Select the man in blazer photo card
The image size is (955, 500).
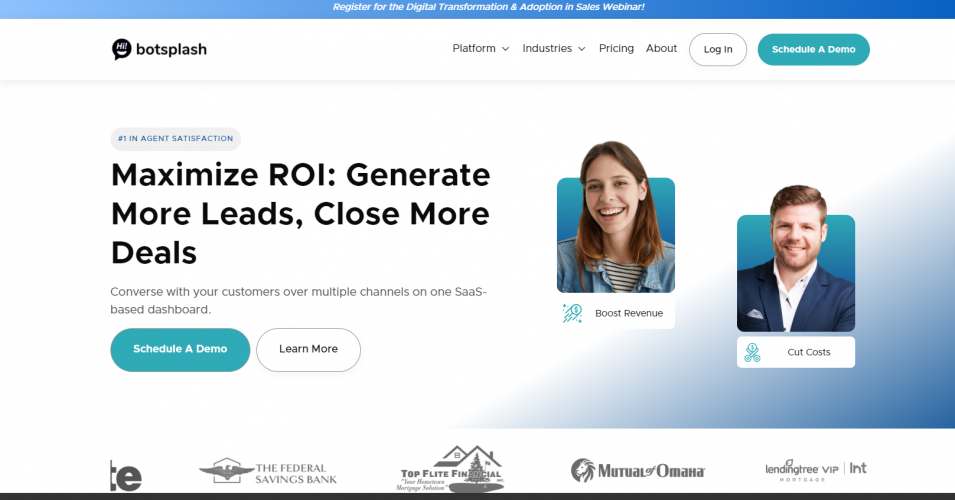pos(796,258)
